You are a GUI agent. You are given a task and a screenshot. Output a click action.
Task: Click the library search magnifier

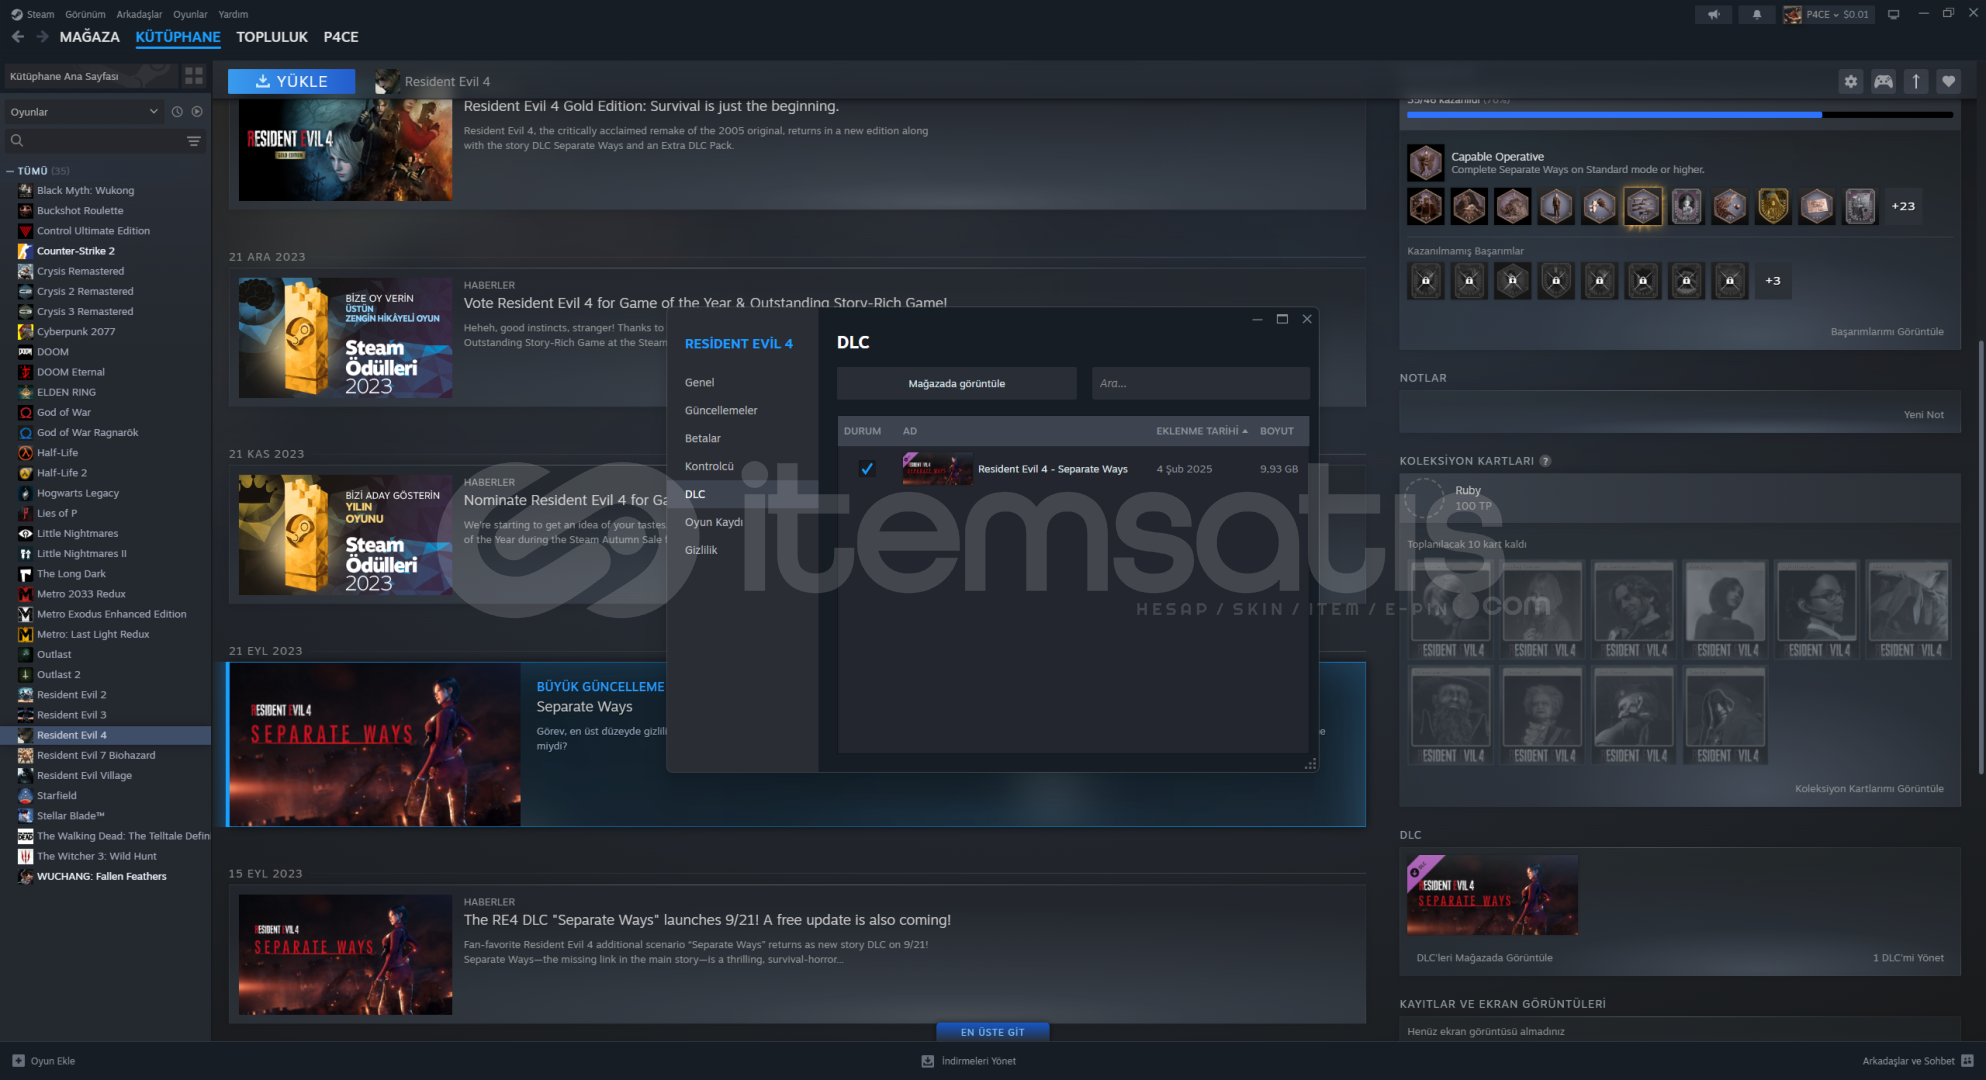[x=17, y=141]
